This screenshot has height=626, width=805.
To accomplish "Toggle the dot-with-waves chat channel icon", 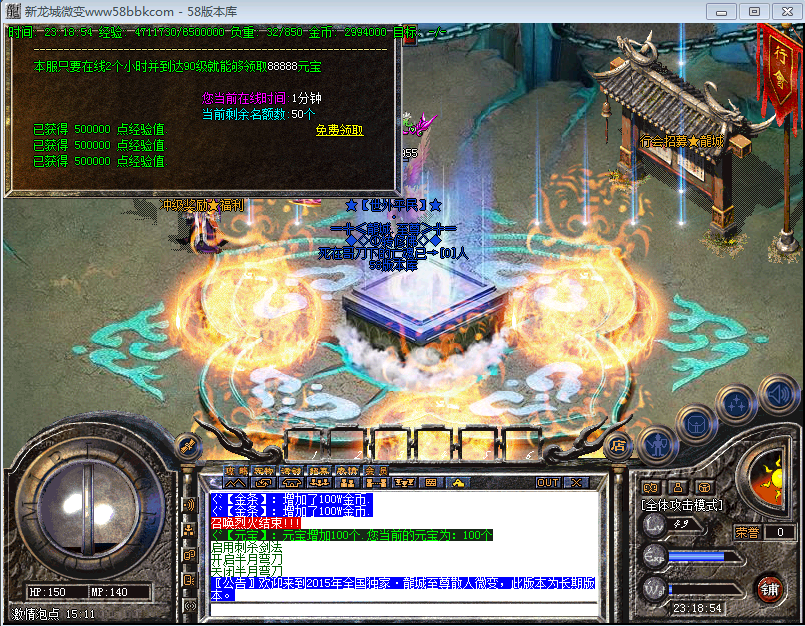I will 189,505.
